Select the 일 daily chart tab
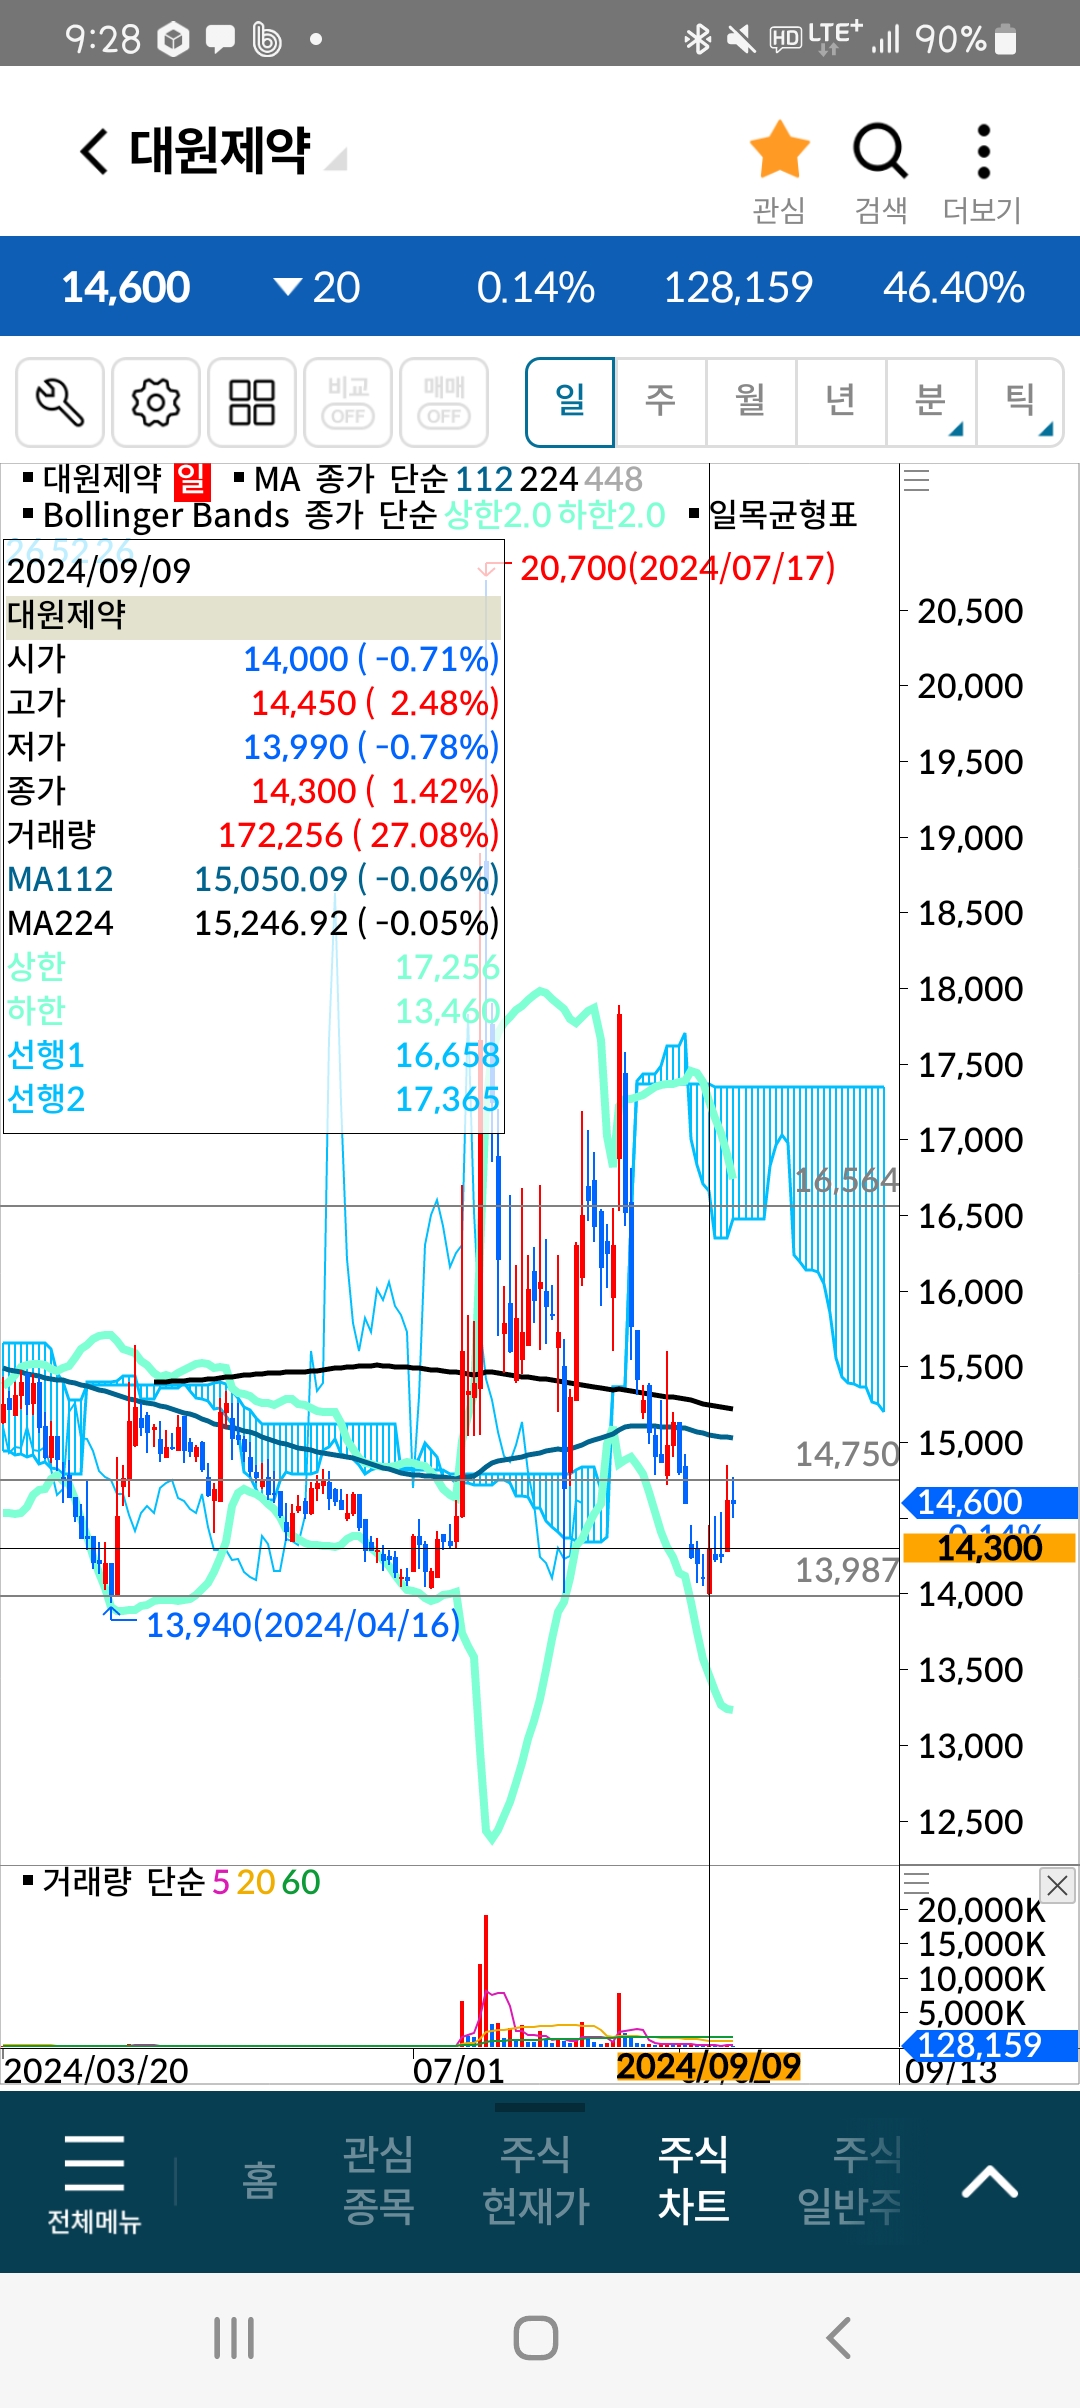 [x=570, y=402]
